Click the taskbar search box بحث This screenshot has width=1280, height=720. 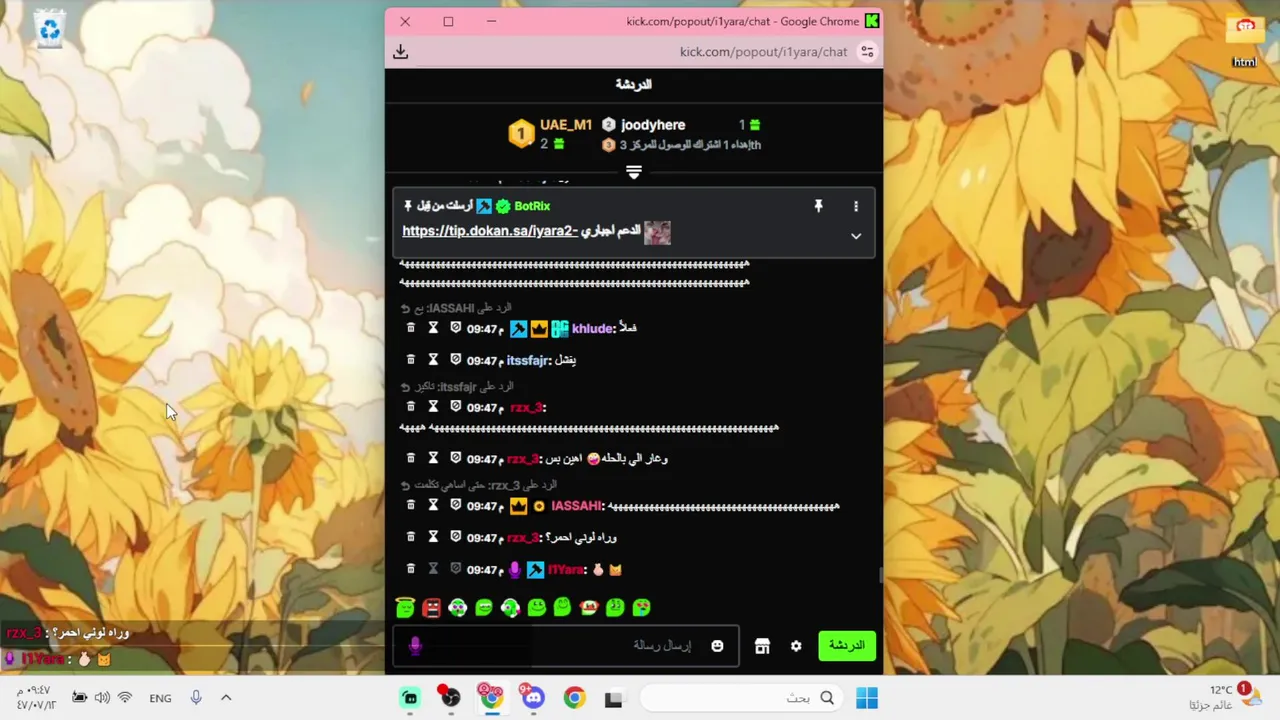click(x=741, y=698)
